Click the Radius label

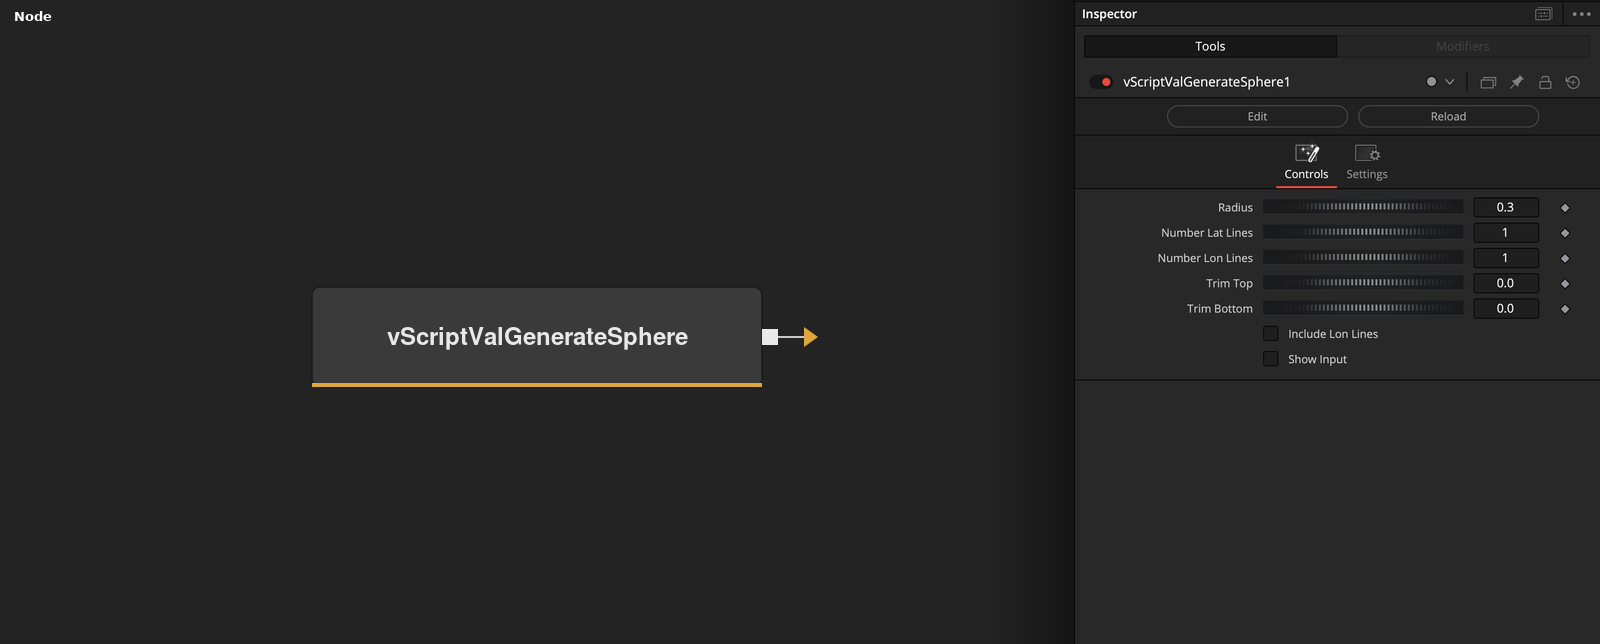point(1235,207)
